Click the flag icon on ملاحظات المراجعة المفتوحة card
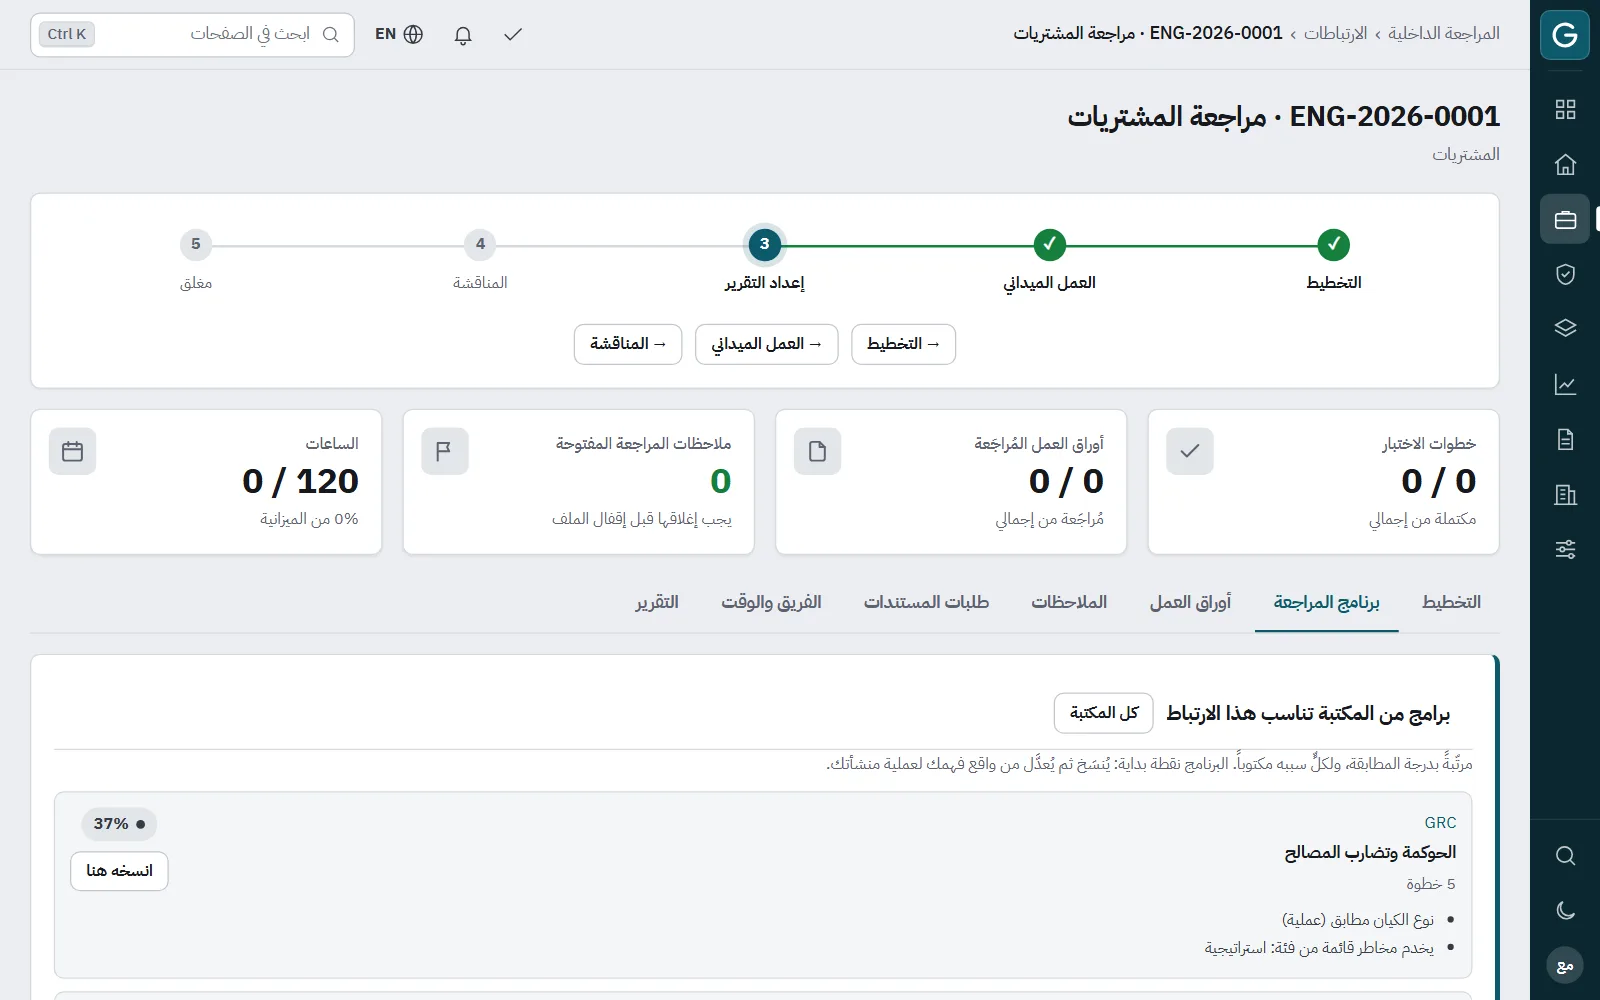Image resolution: width=1600 pixels, height=1000 pixels. pyautogui.click(x=445, y=452)
